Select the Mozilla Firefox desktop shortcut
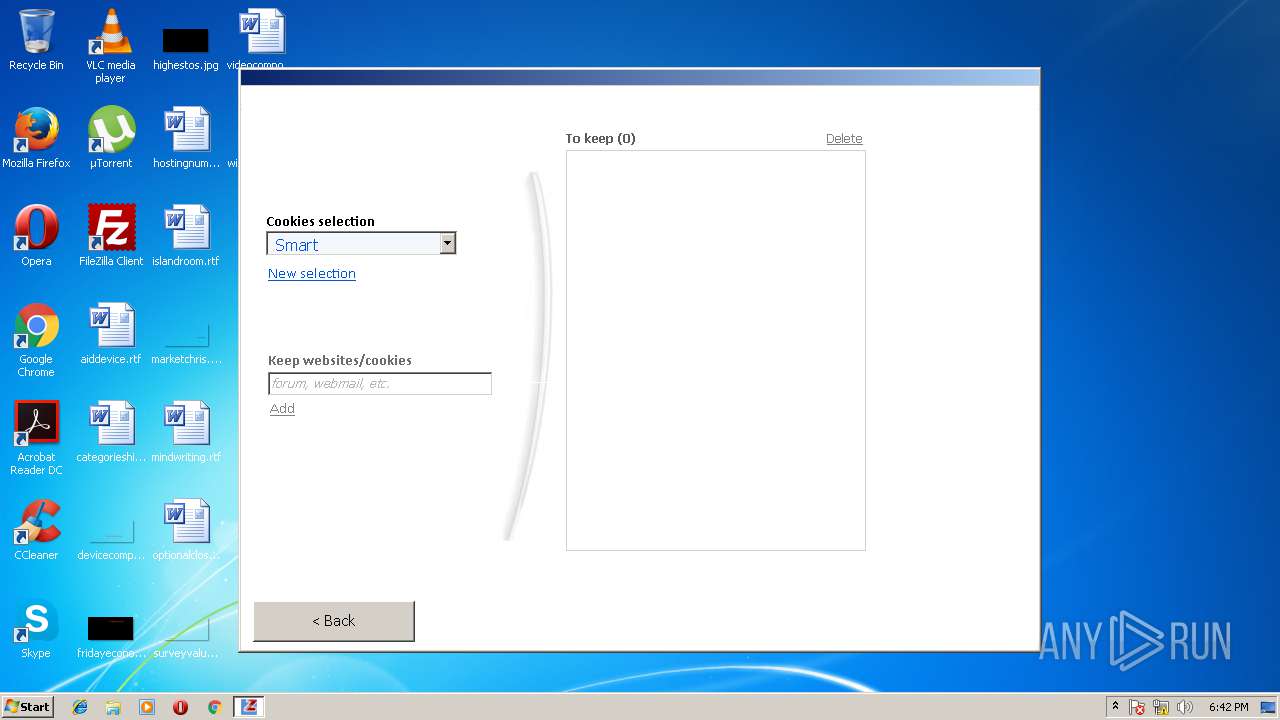1280x720 pixels. pos(36,138)
